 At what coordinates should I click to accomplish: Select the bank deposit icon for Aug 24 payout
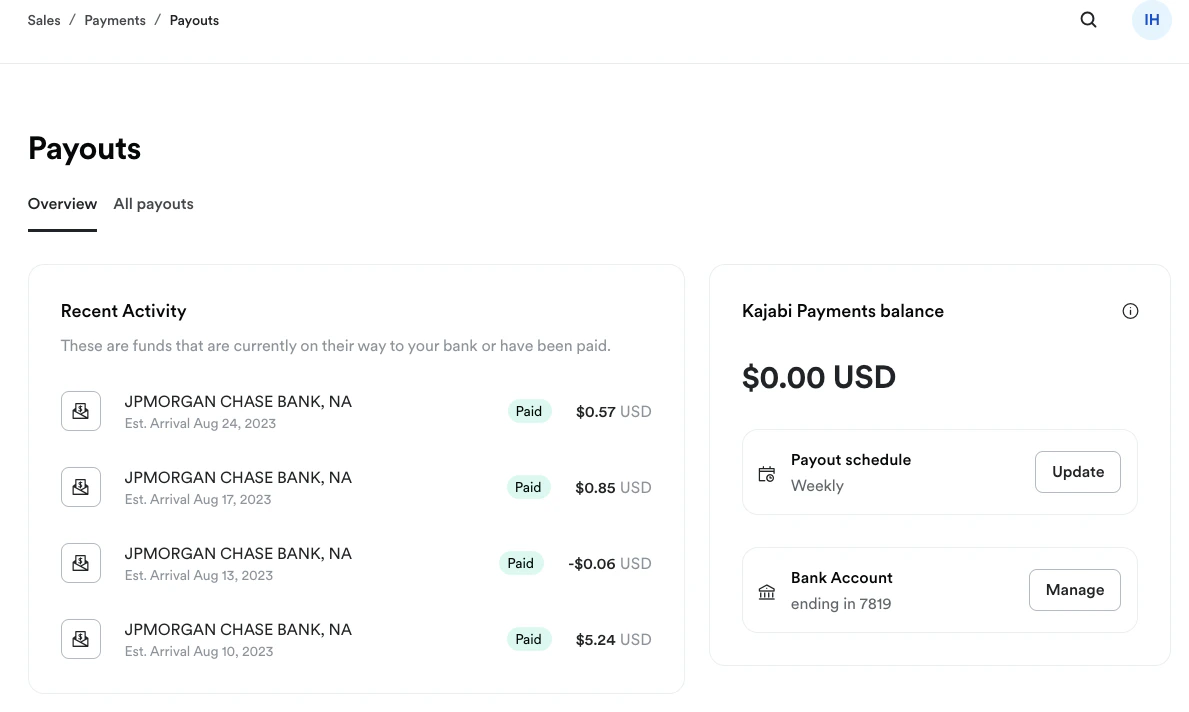point(80,411)
